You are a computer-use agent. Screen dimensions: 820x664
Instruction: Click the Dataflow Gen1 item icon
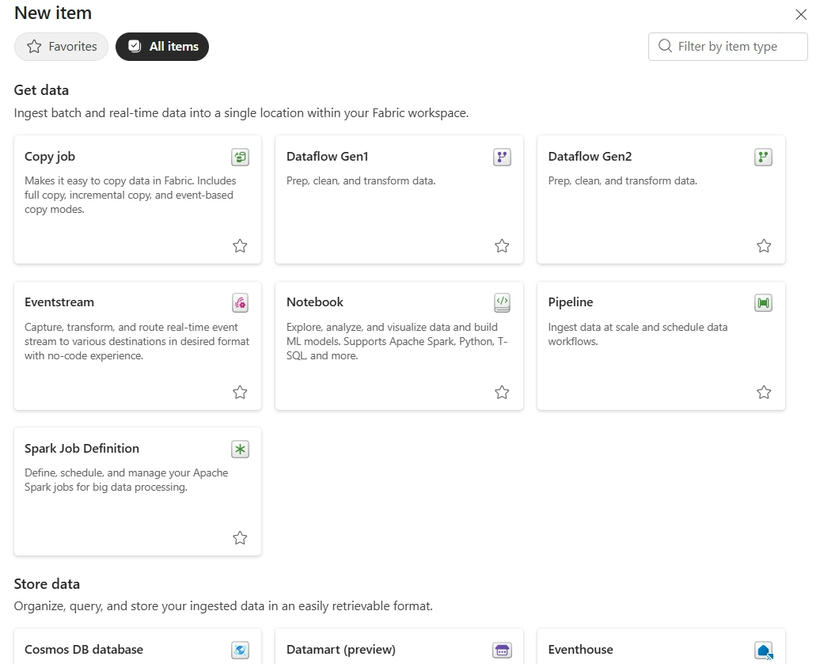502,157
